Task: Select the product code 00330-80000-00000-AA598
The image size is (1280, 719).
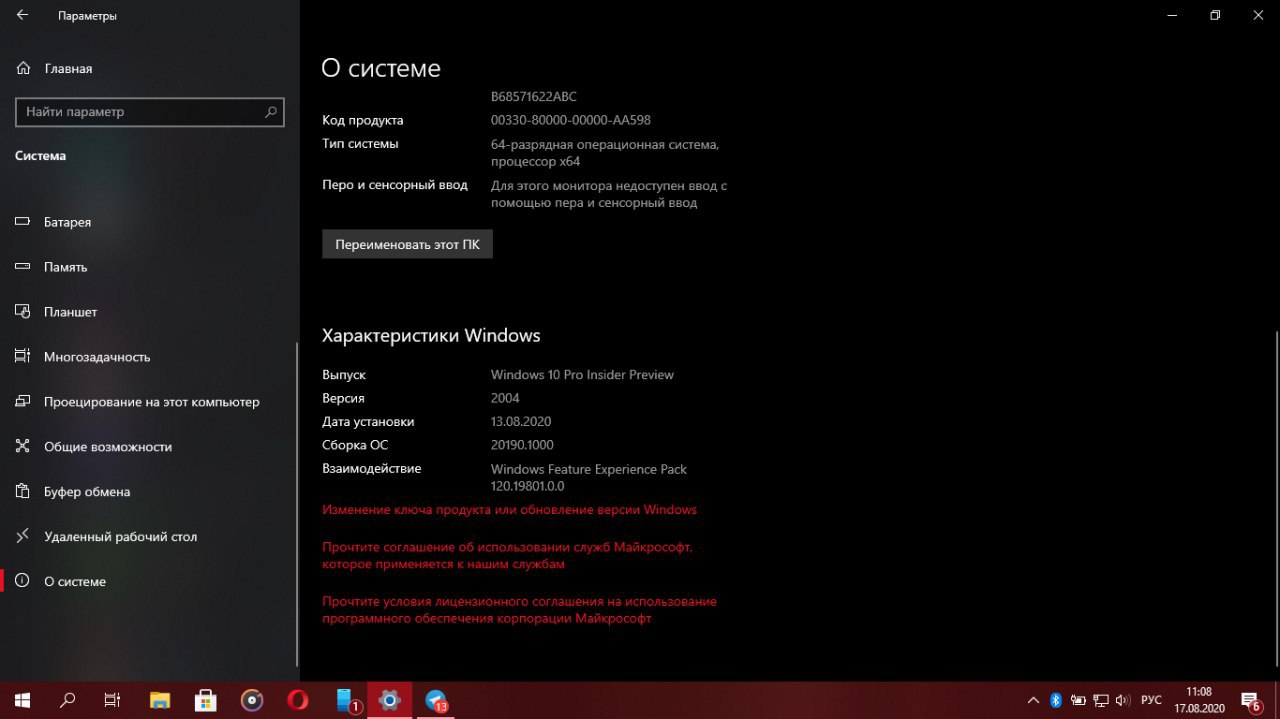Action: [x=570, y=120]
